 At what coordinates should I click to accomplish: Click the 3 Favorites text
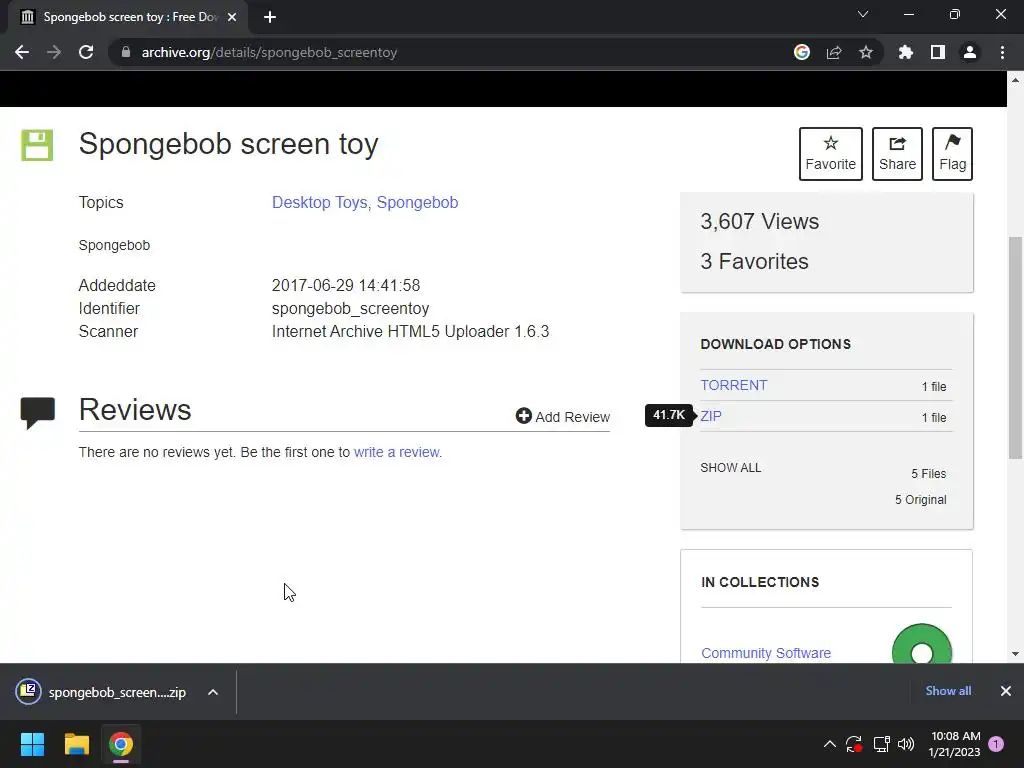754,261
